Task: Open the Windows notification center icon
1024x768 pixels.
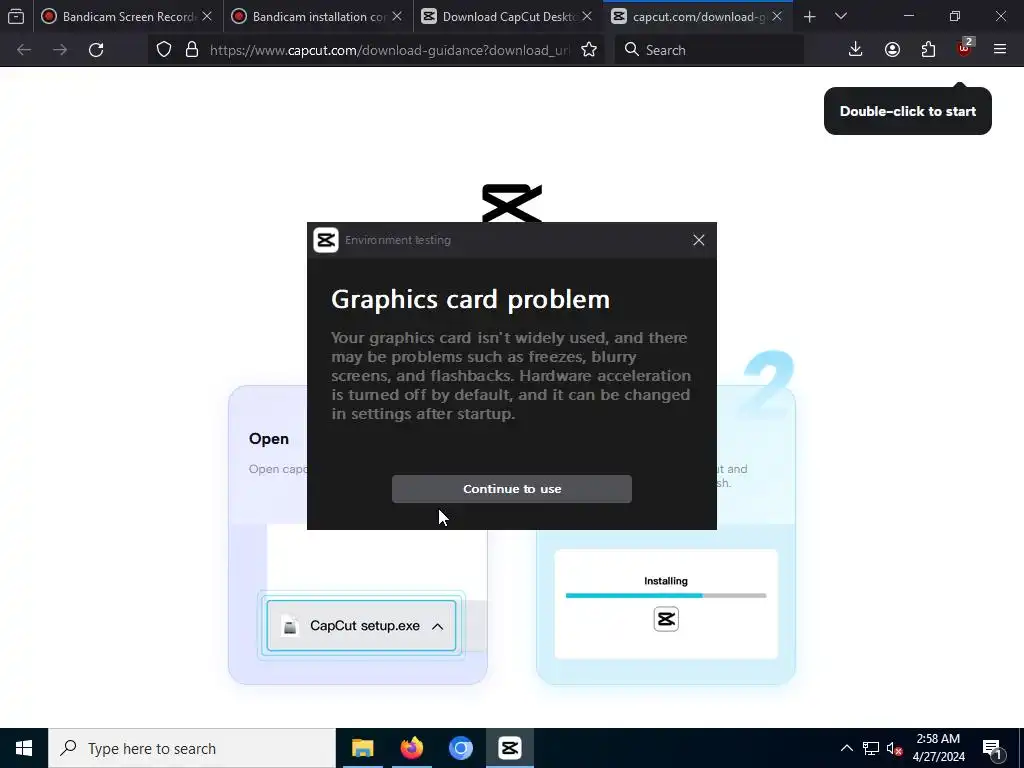Action: (992, 749)
